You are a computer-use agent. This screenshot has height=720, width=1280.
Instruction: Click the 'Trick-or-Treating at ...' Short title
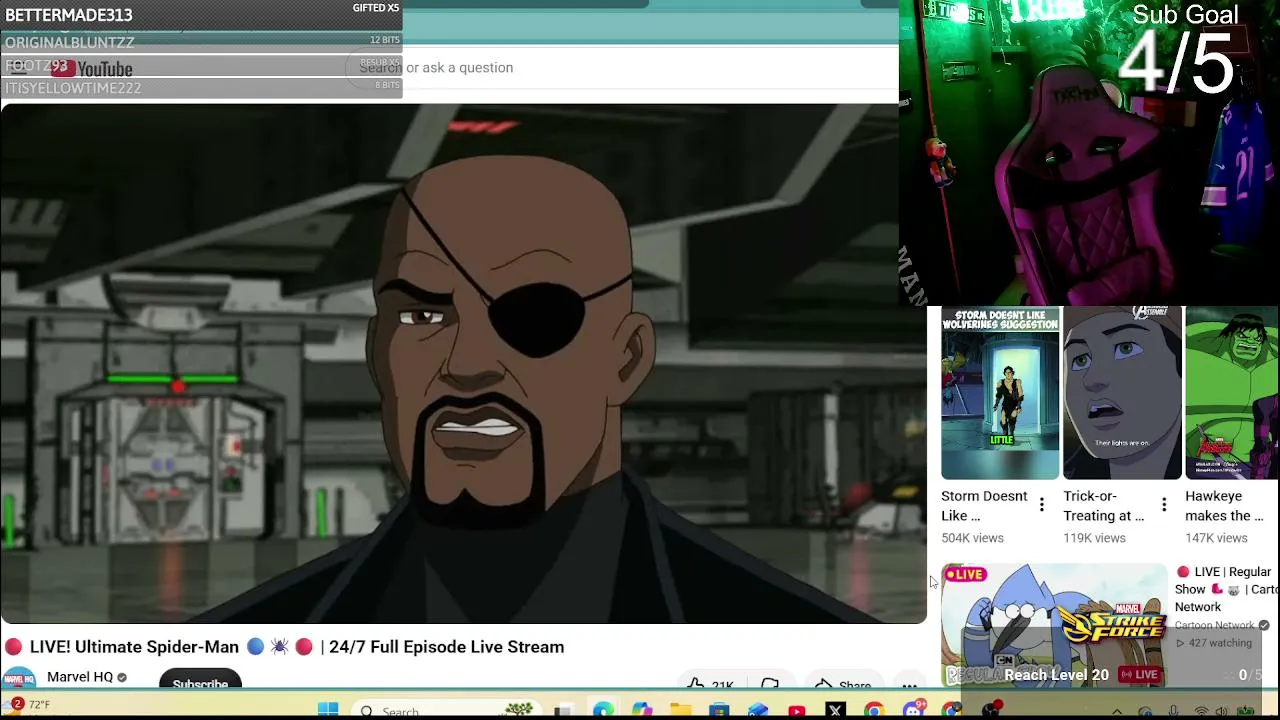click(x=1104, y=506)
